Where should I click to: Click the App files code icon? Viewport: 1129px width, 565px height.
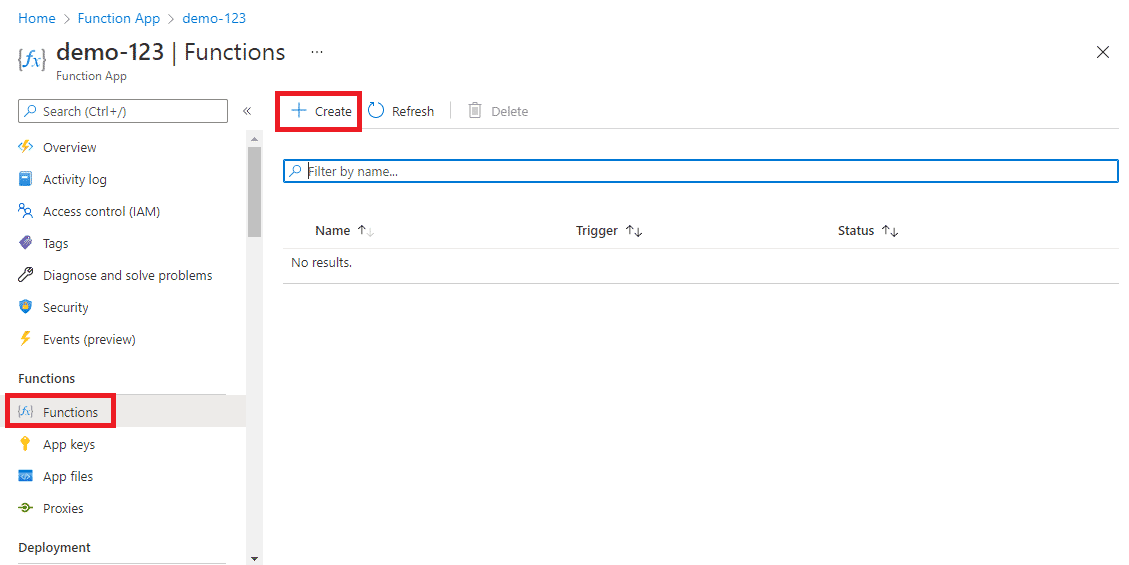[26, 476]
